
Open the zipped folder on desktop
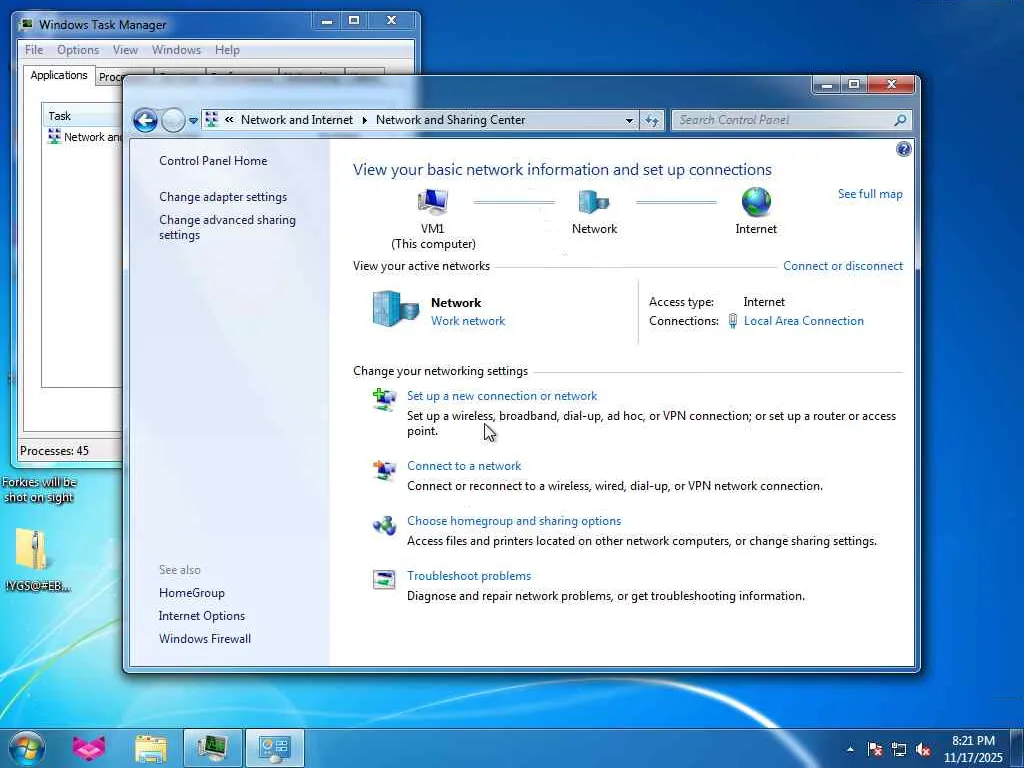pyautogui.click(x=31, y=549)
